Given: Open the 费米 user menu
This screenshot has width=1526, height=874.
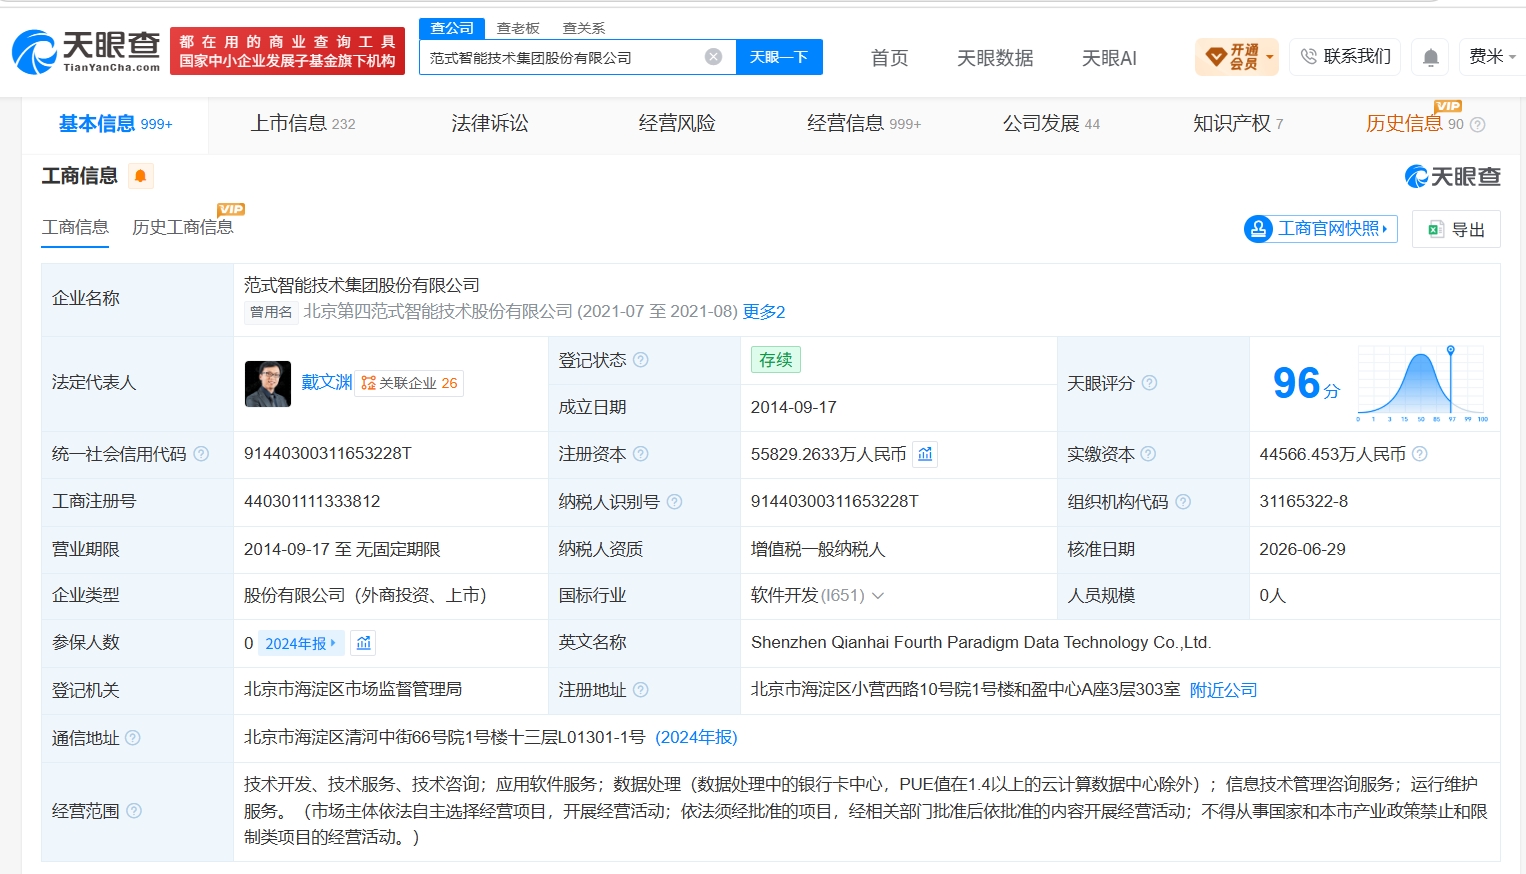Looking at the screenshot, I should tap(1491, 57).
